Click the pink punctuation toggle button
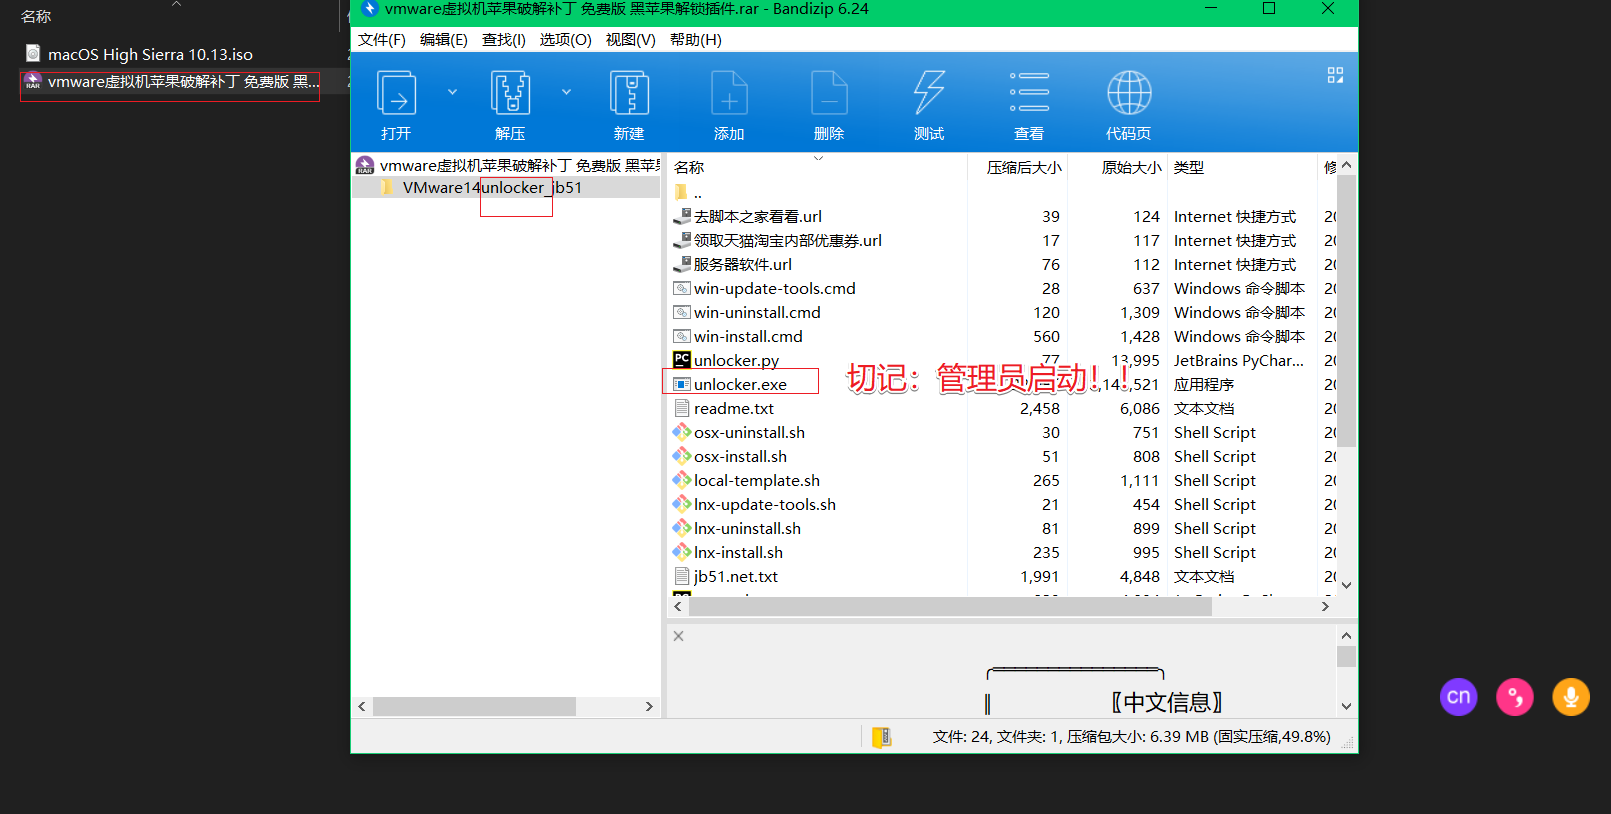Screen dimensions: 1611x814 1515,697
